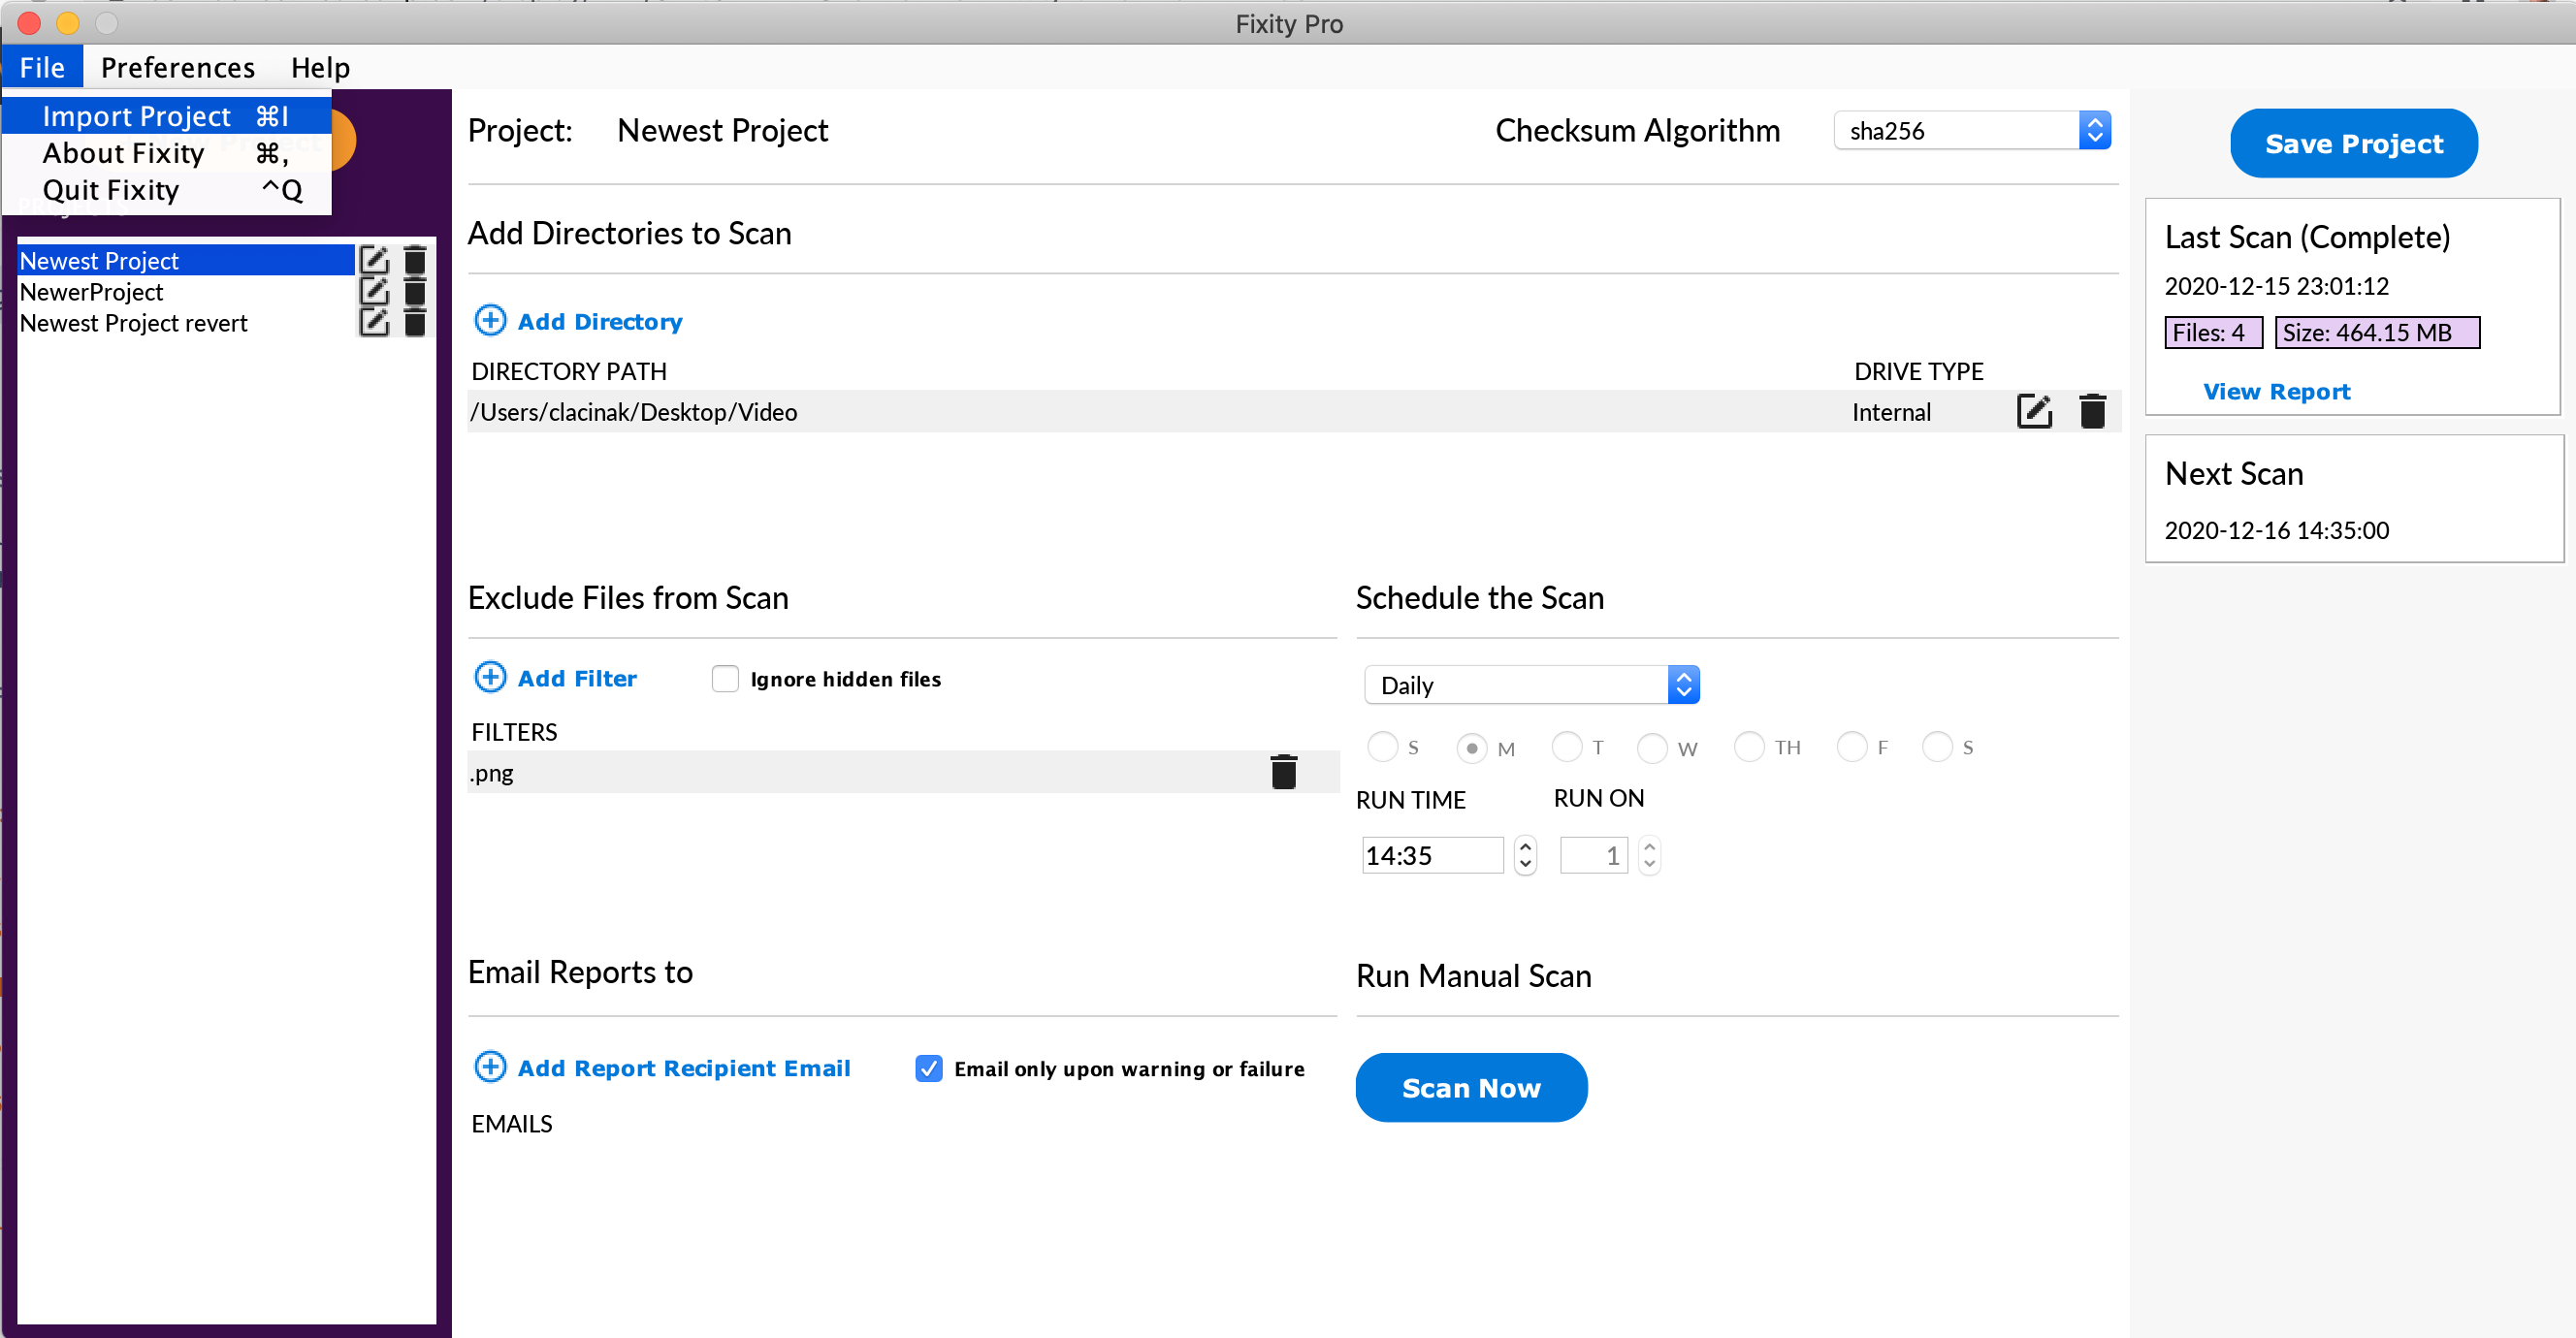Screen dimensions: 2576x1338
Task: Open the File menu
Action: click(42, 67)
